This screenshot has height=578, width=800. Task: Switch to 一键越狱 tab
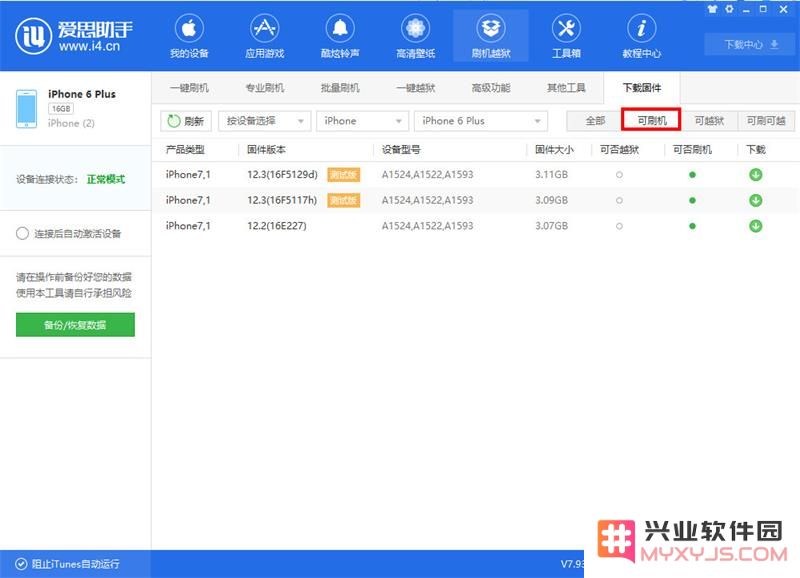(415, 88)
